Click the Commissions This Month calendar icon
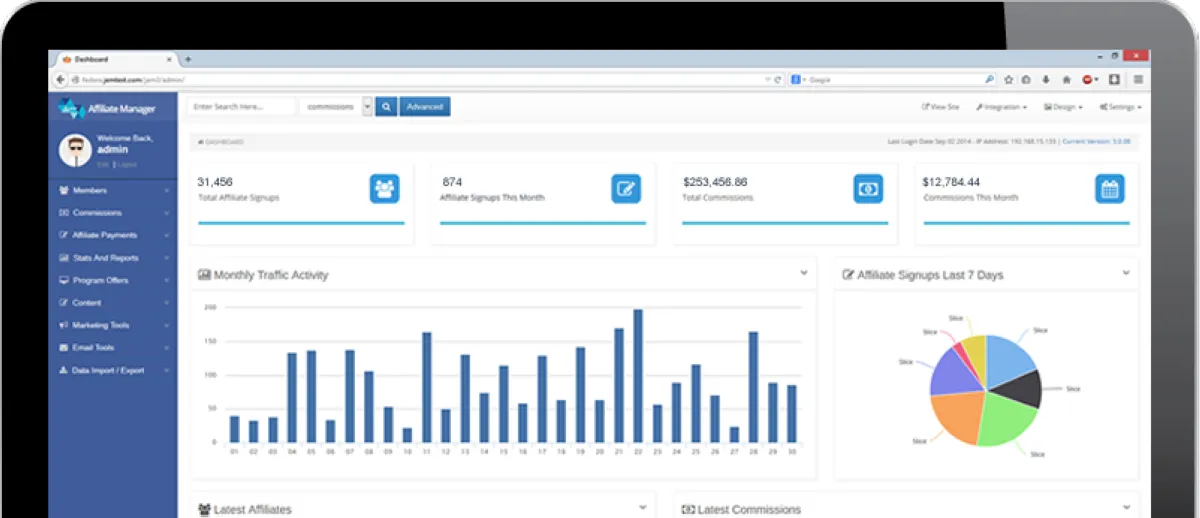The image size is (1200, 518). click(x=1109, y=188)
